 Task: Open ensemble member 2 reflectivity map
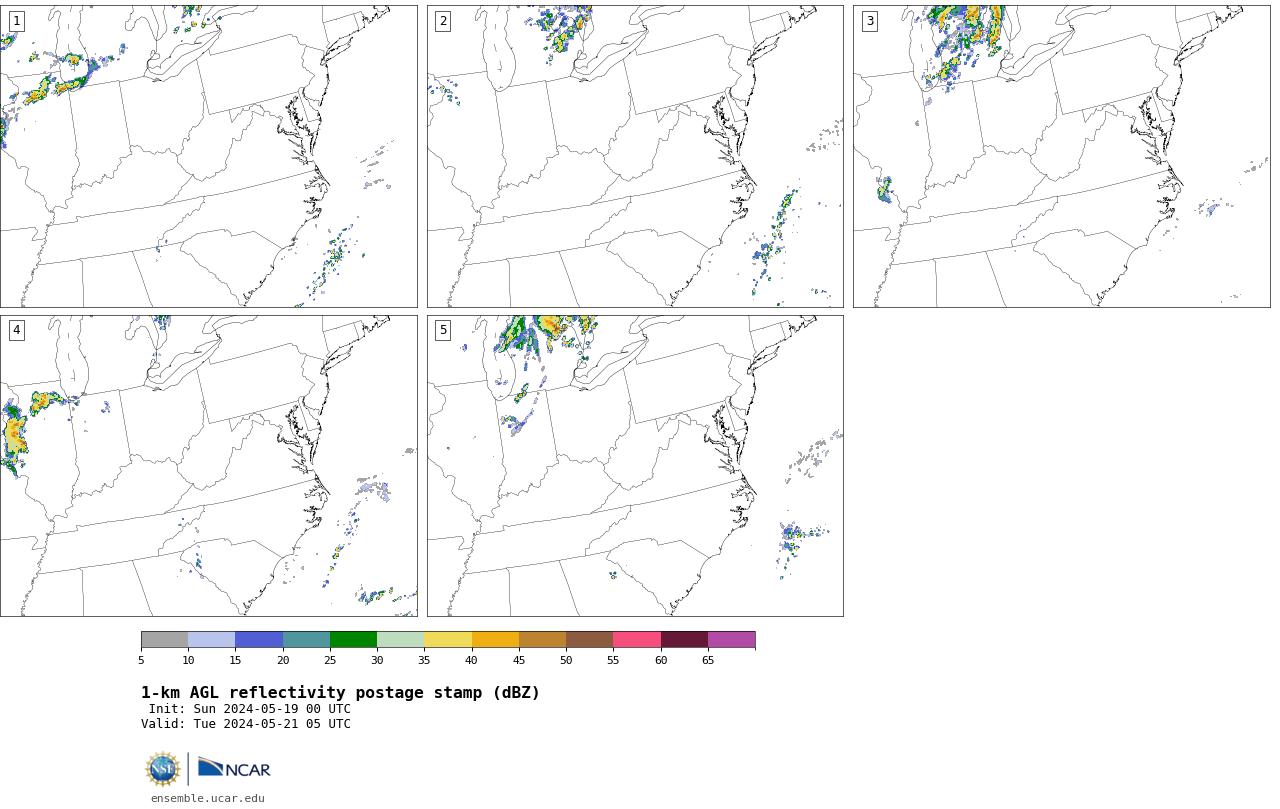tap(635, 156)
